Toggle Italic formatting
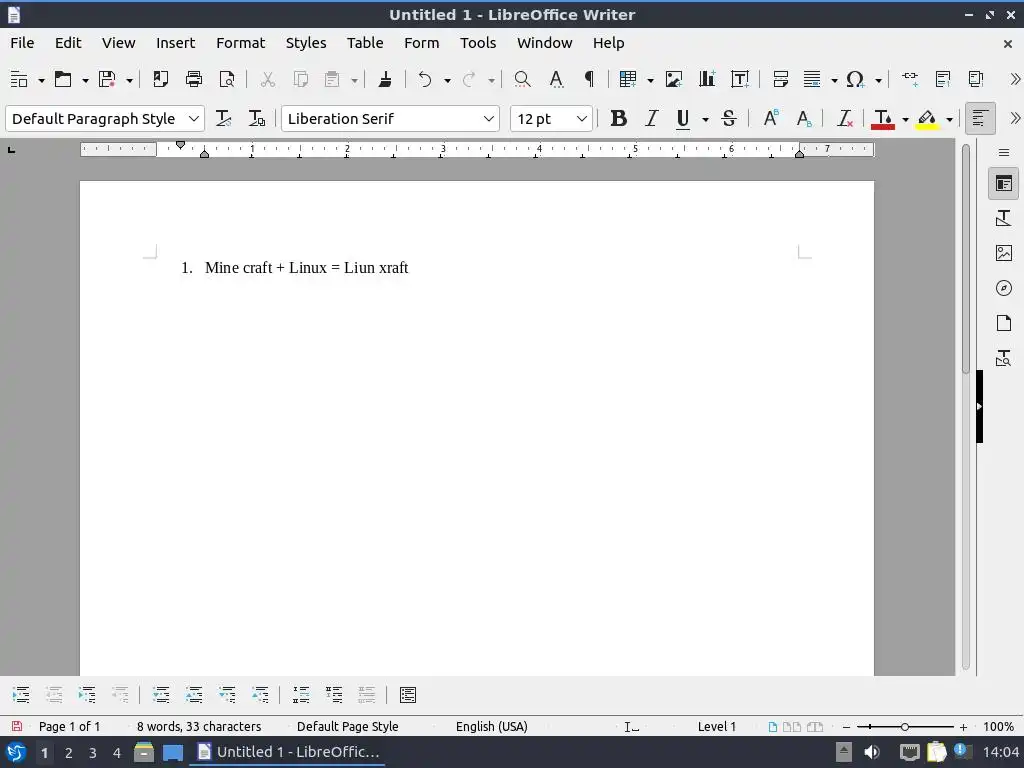This screenshot has width=1024, height=768. tap(651, 119)
